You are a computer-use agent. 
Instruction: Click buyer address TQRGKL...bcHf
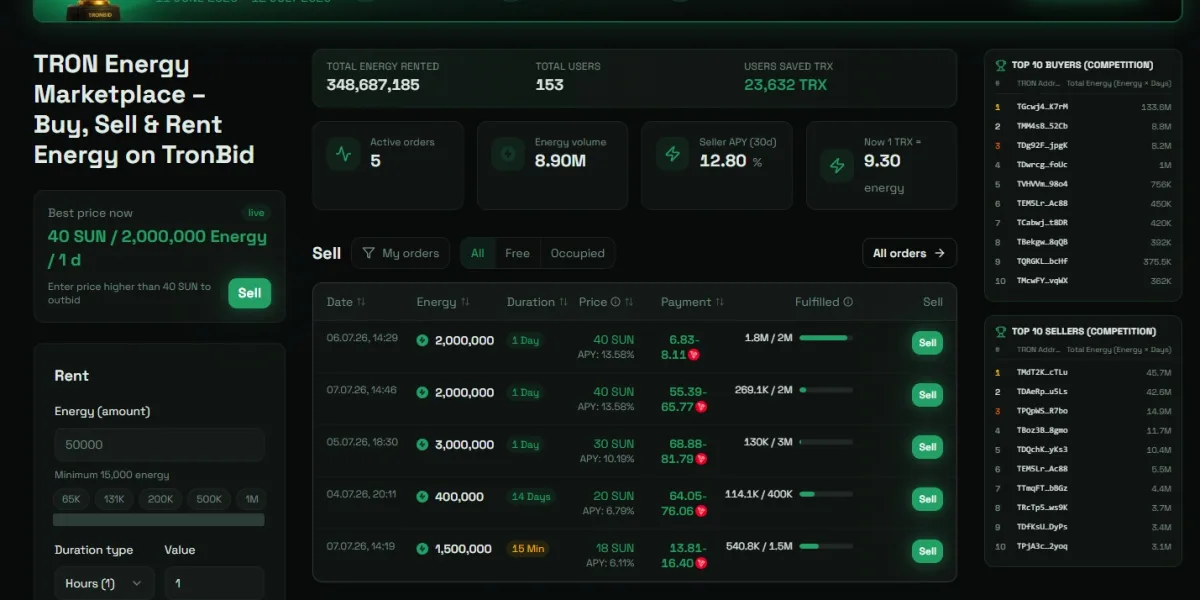point(1042,261)
